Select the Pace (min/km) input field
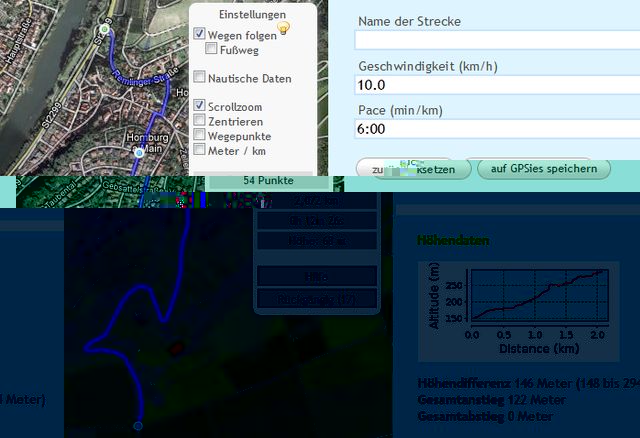The height and width of the screenshot is (438, 640). point(497,129)
